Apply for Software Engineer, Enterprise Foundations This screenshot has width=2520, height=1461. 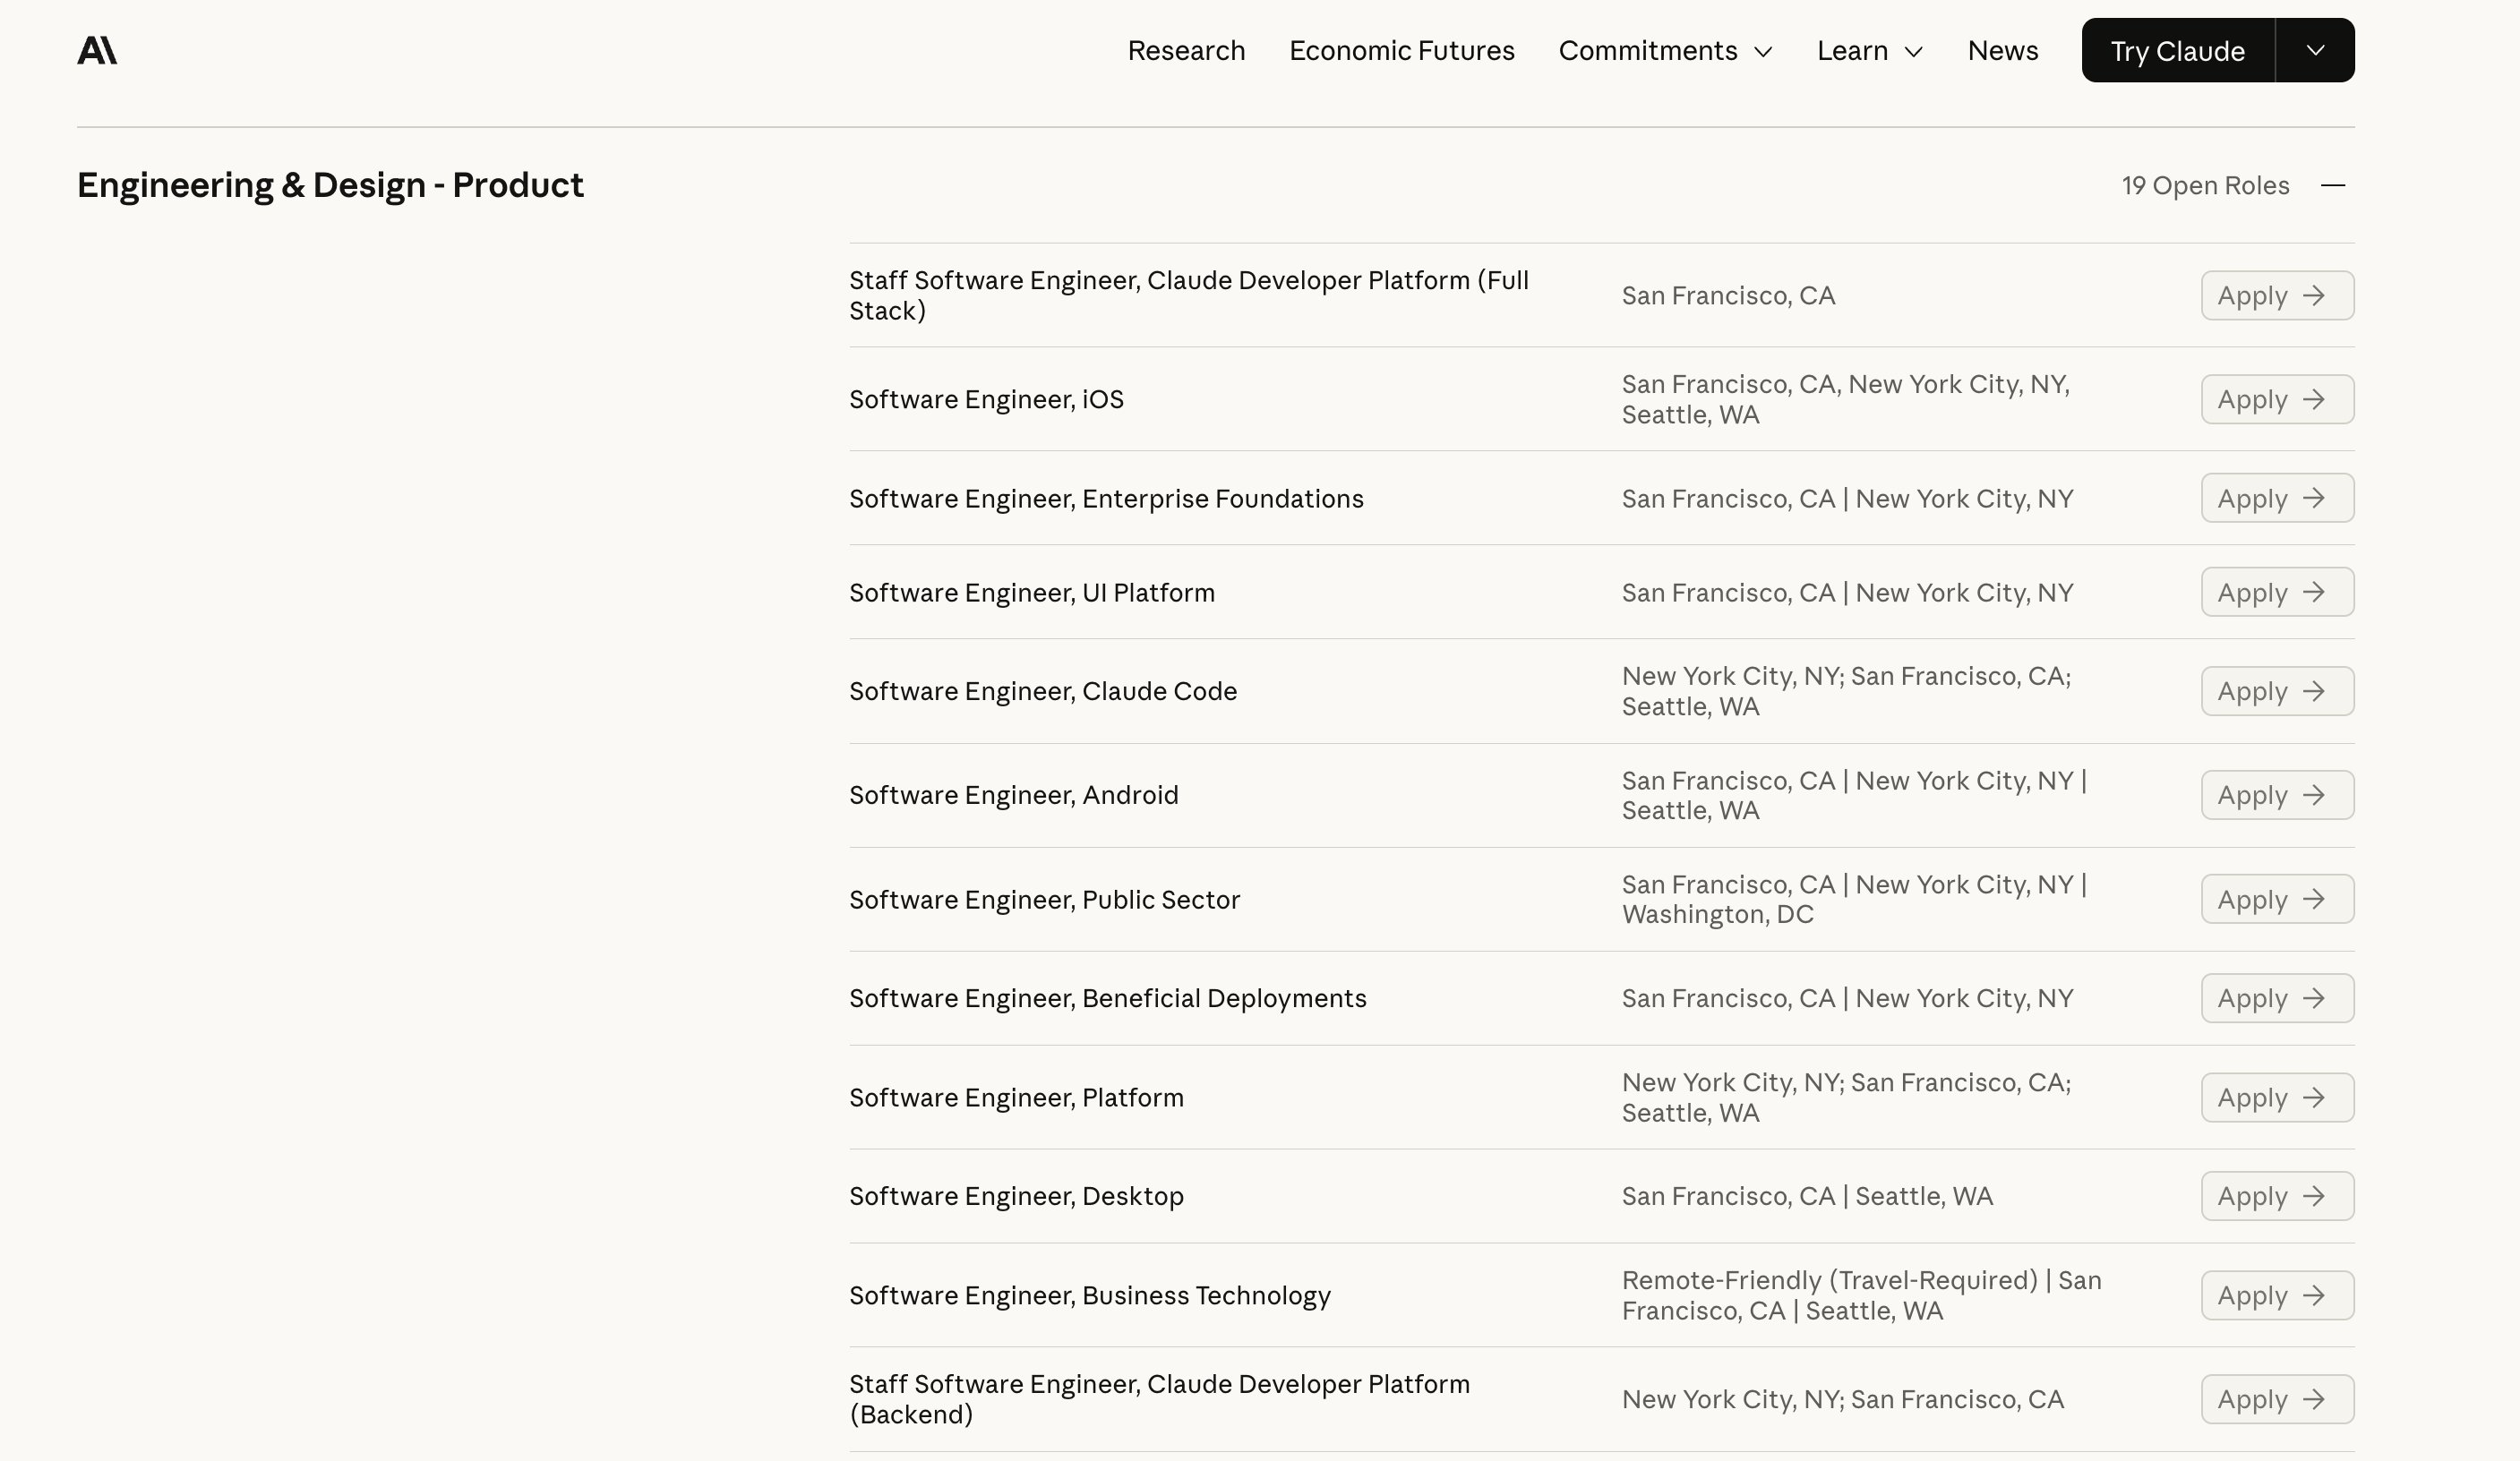click(x=2277, y=497)
